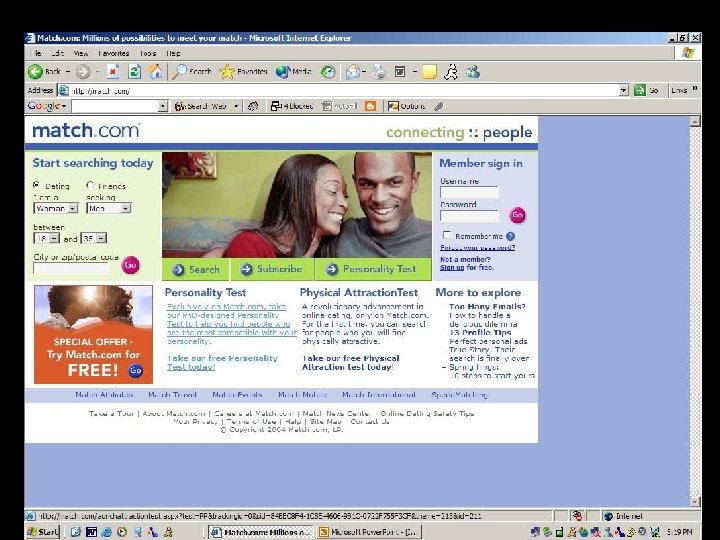
Task: Select the Dating radio button
Action: point(37,185)
